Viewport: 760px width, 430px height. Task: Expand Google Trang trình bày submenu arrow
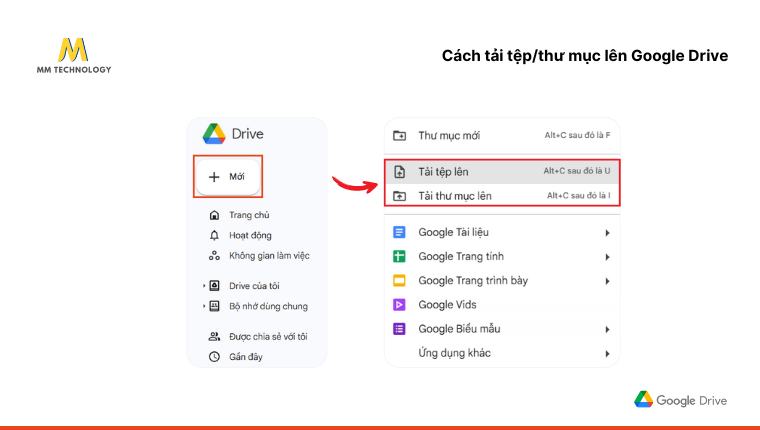tap(607, 281)
